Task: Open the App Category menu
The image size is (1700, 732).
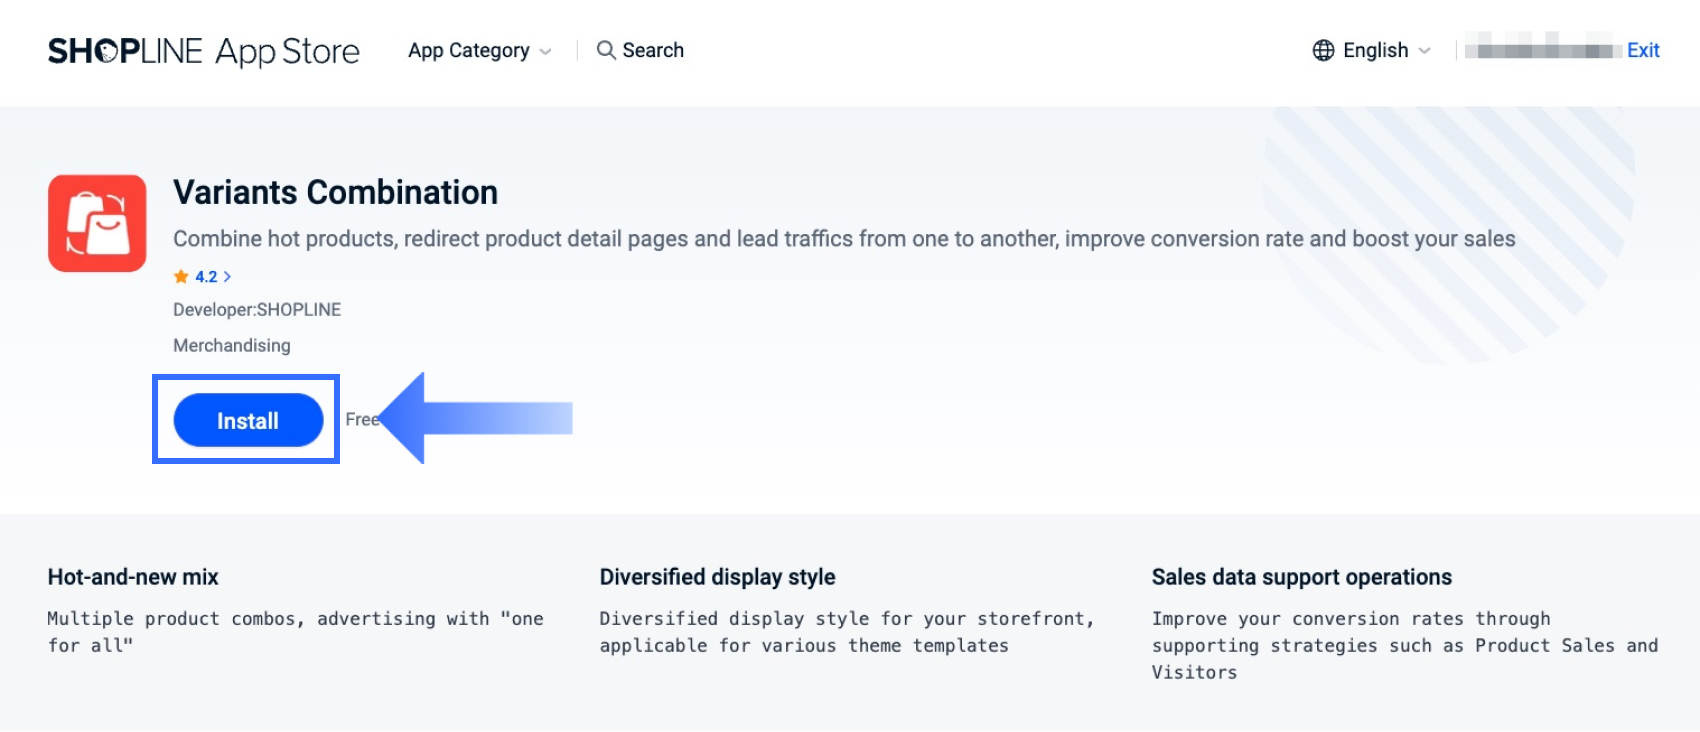Action: [469, 51]
